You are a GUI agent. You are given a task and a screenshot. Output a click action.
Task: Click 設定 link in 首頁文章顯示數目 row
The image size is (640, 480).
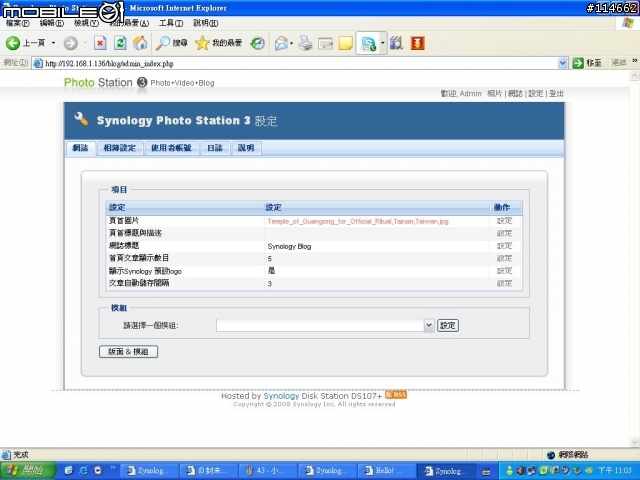coord(504,258)
